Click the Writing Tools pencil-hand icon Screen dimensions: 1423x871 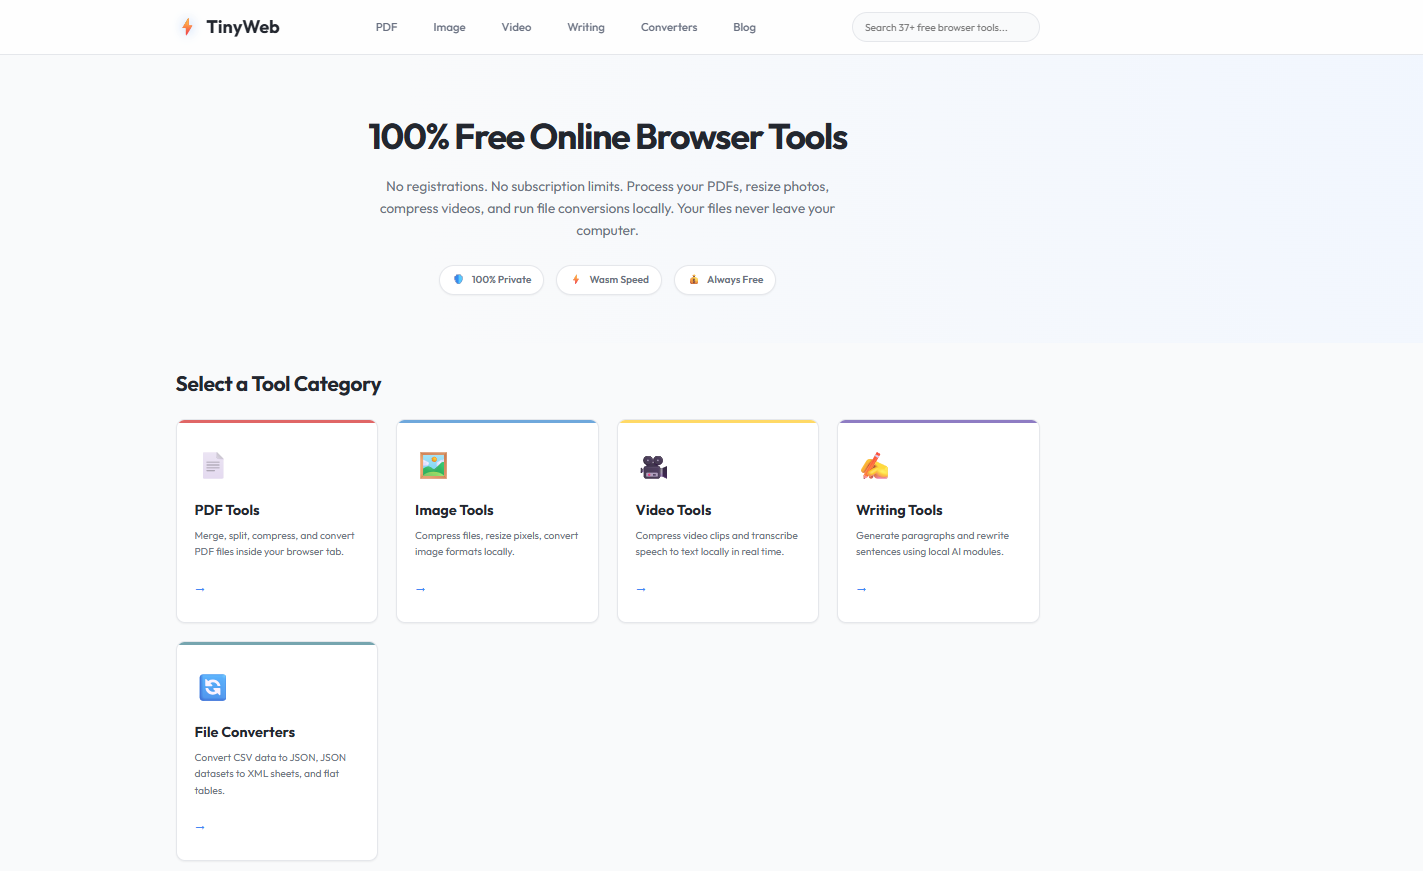click(x=874, y=465)
